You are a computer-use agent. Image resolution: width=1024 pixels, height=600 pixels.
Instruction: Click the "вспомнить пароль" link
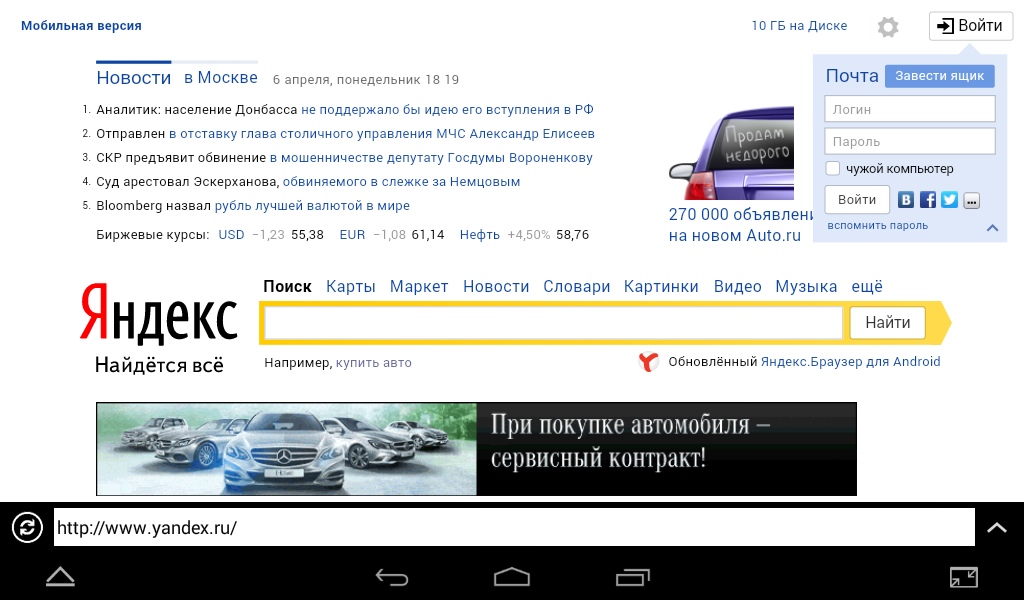878,225
